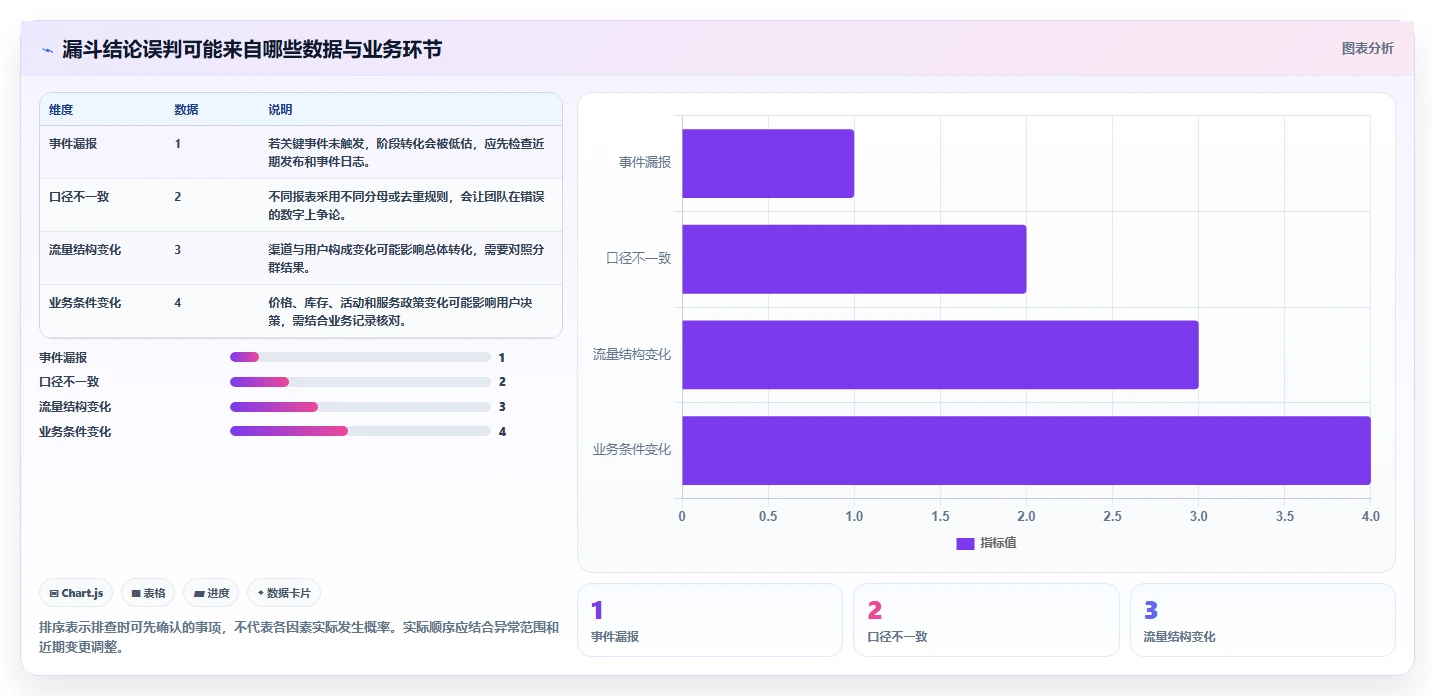Open the data card numbered 2 口径不一致
1435x696 pixels.
(986, 620)
